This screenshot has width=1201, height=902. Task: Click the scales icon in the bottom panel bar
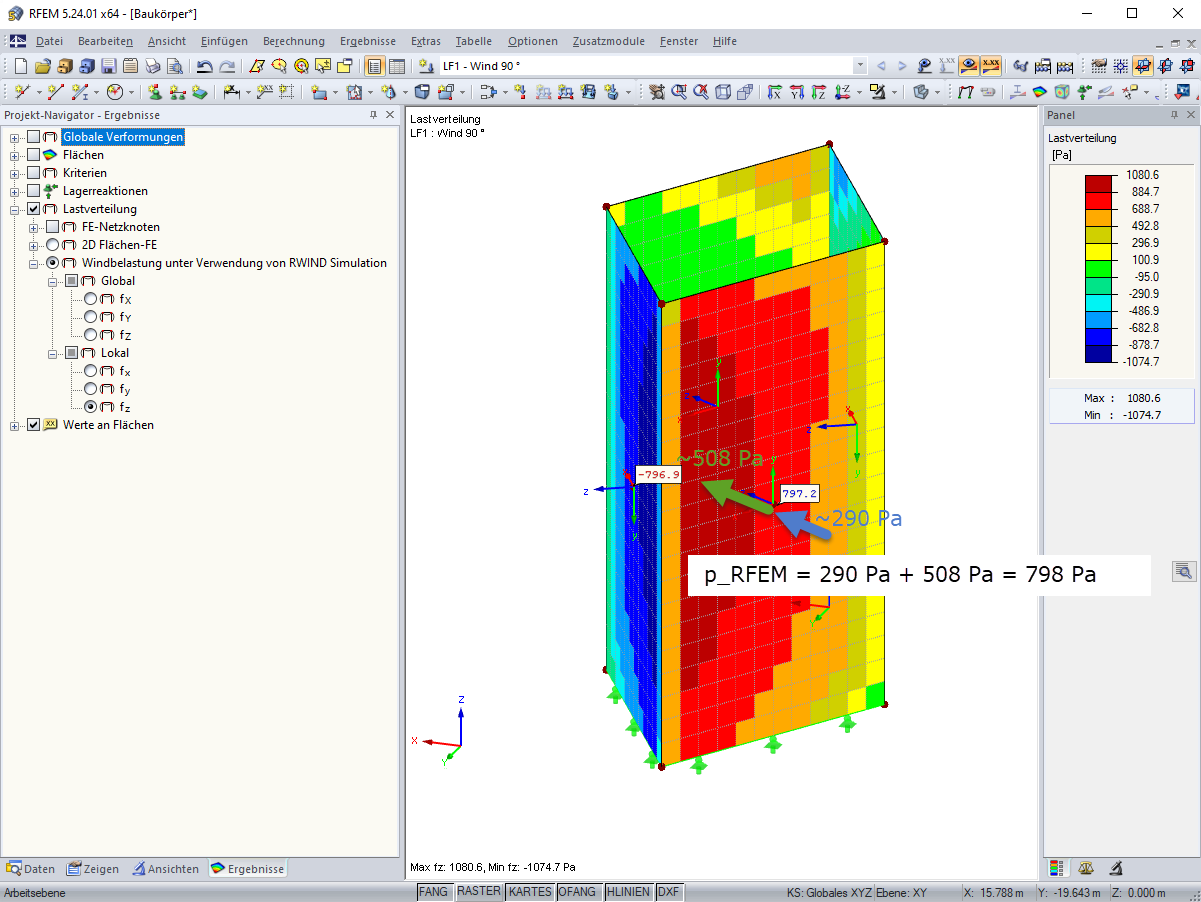pos(1086,868)
